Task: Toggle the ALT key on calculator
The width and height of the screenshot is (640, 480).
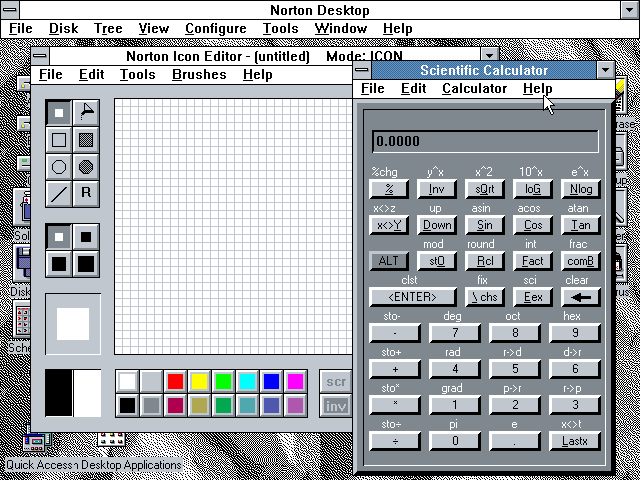Action: [389, 261]
